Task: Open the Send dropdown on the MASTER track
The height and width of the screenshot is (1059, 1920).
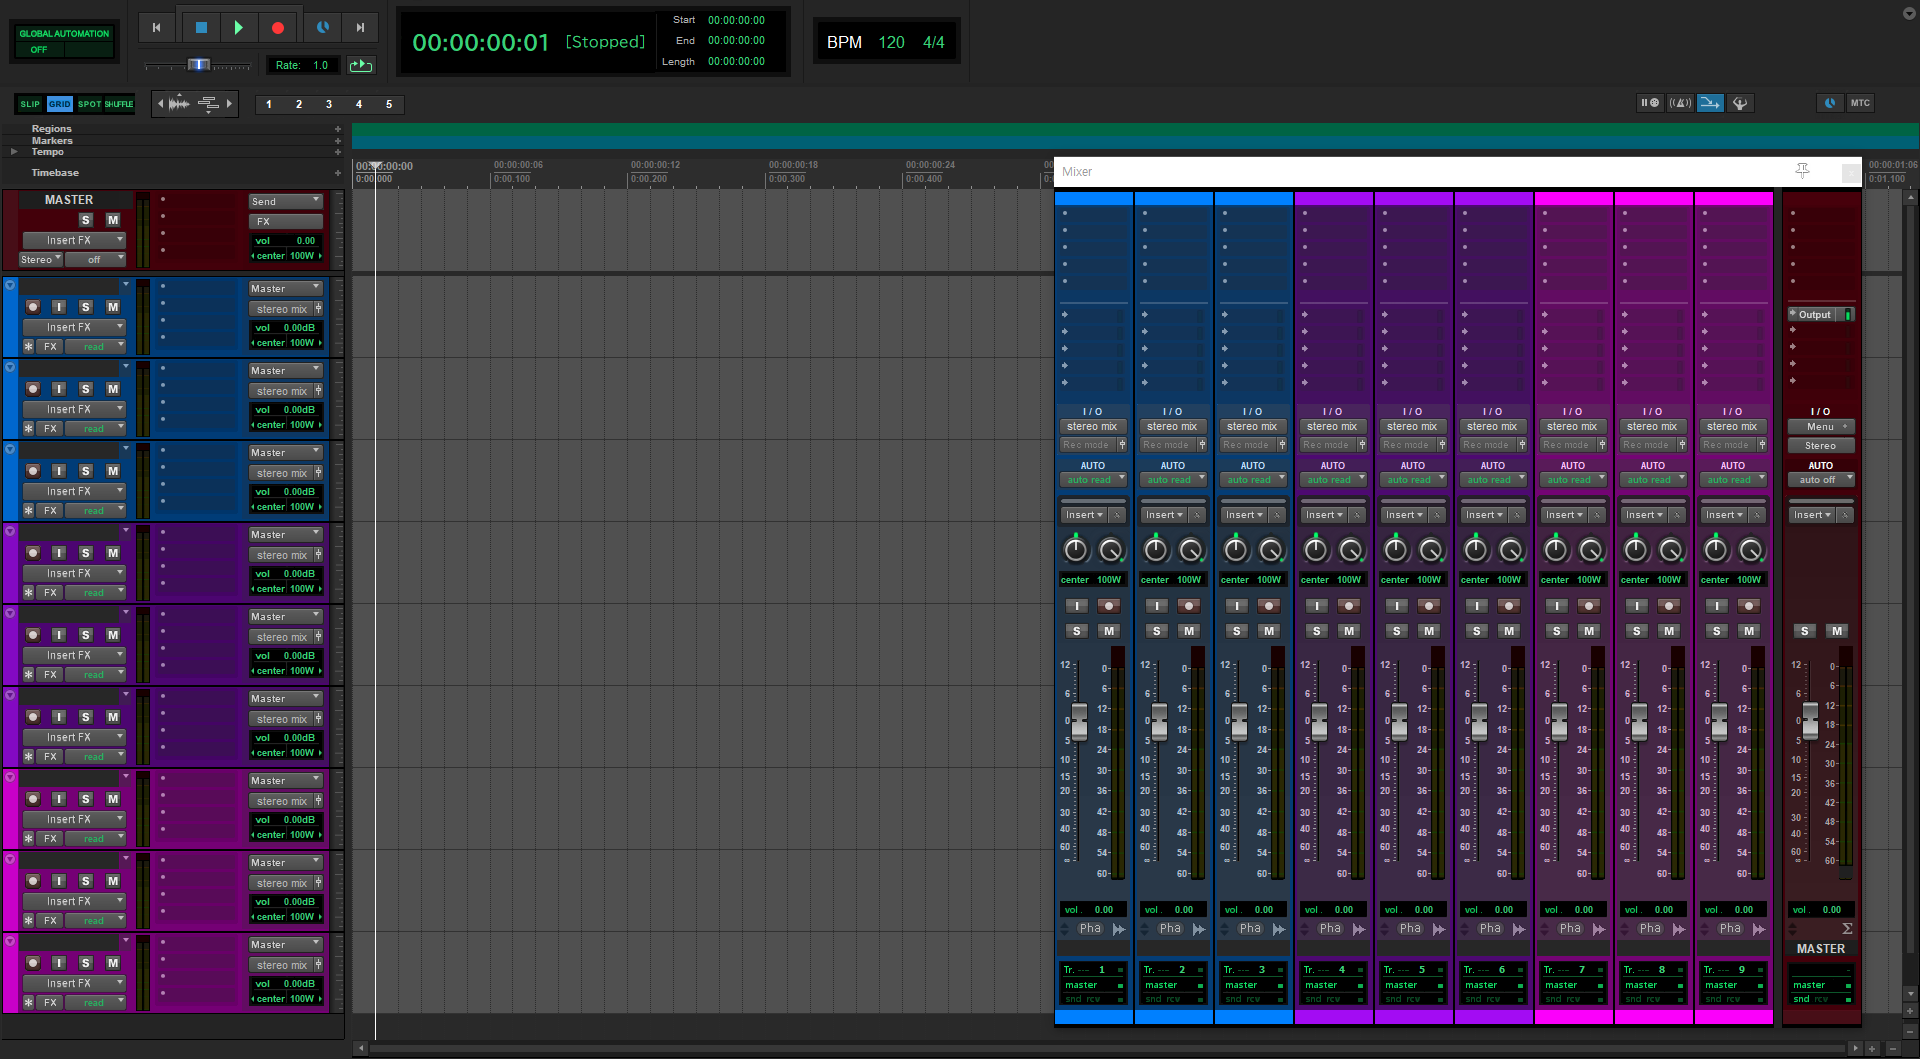Action: (x=286, y=201)
